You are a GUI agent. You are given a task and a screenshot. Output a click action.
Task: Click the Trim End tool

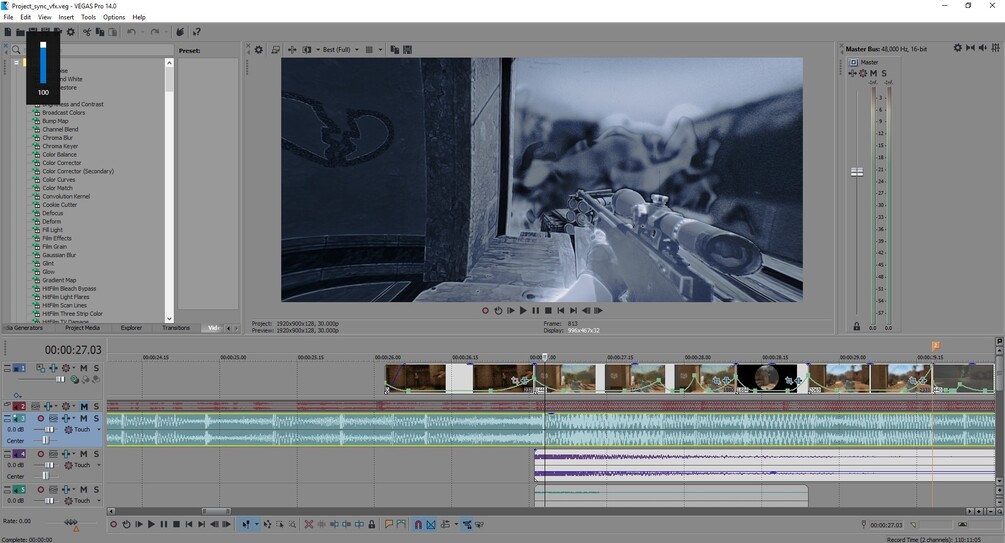347,524
